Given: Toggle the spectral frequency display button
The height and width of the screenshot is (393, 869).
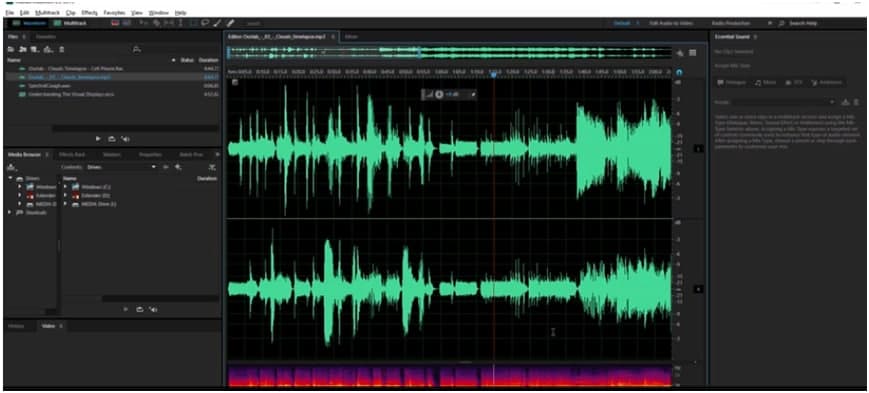Looking at the screenshot, I should tap(115, 23).
